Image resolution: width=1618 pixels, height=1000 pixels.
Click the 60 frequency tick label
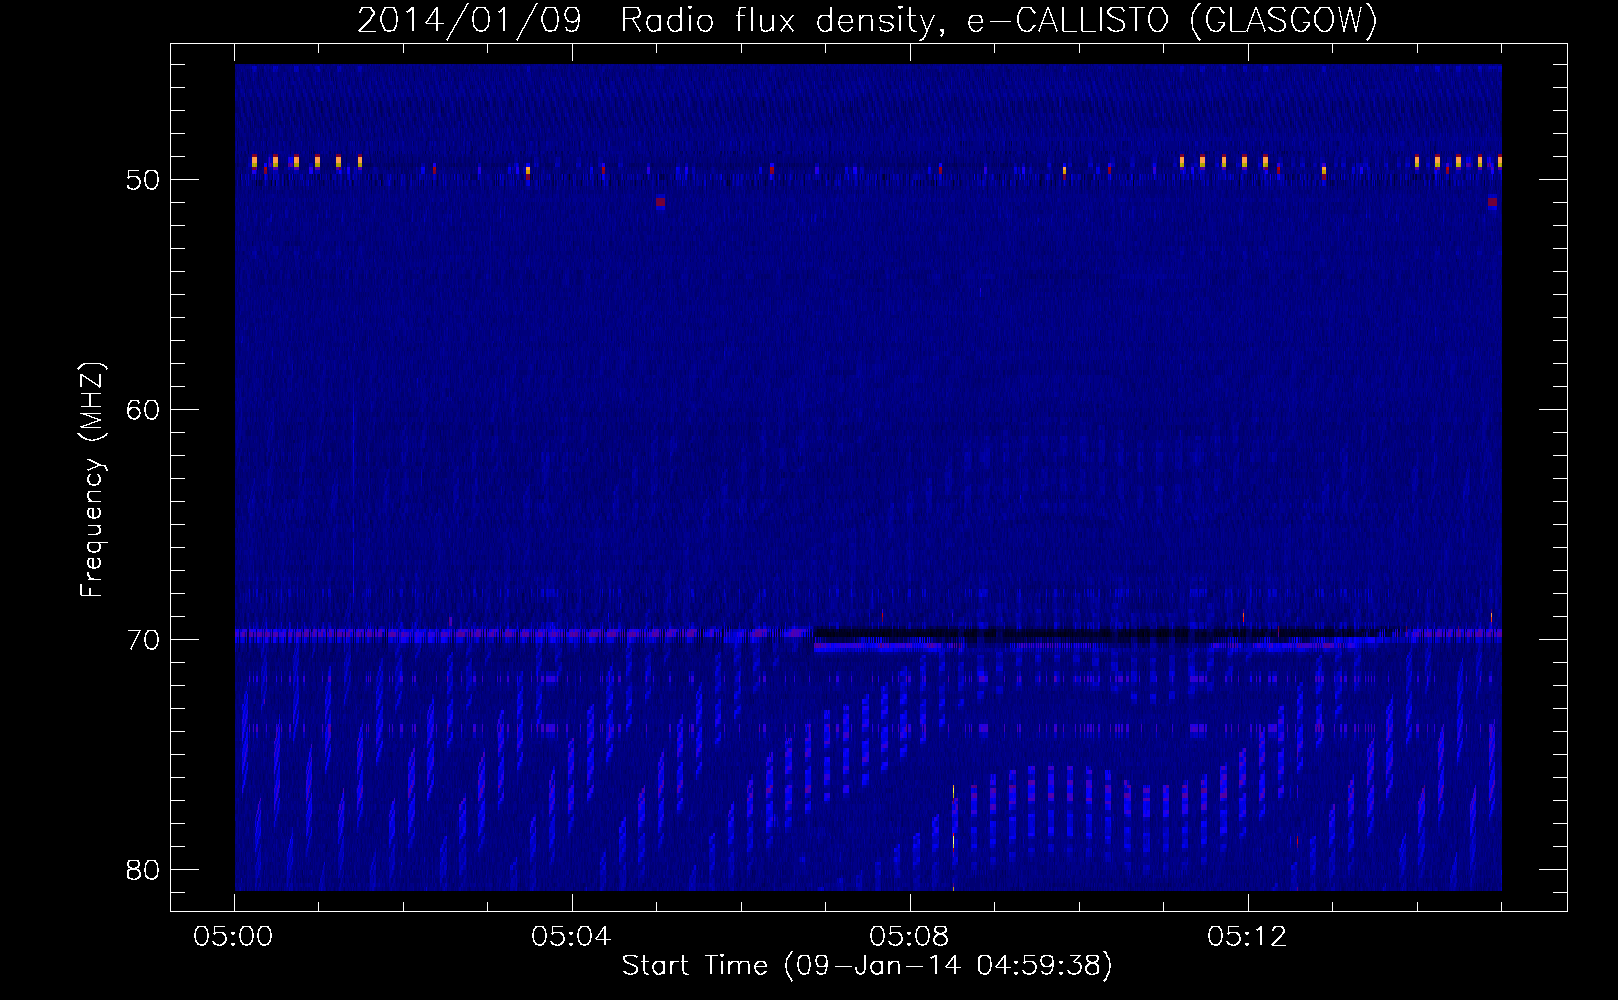143,410
